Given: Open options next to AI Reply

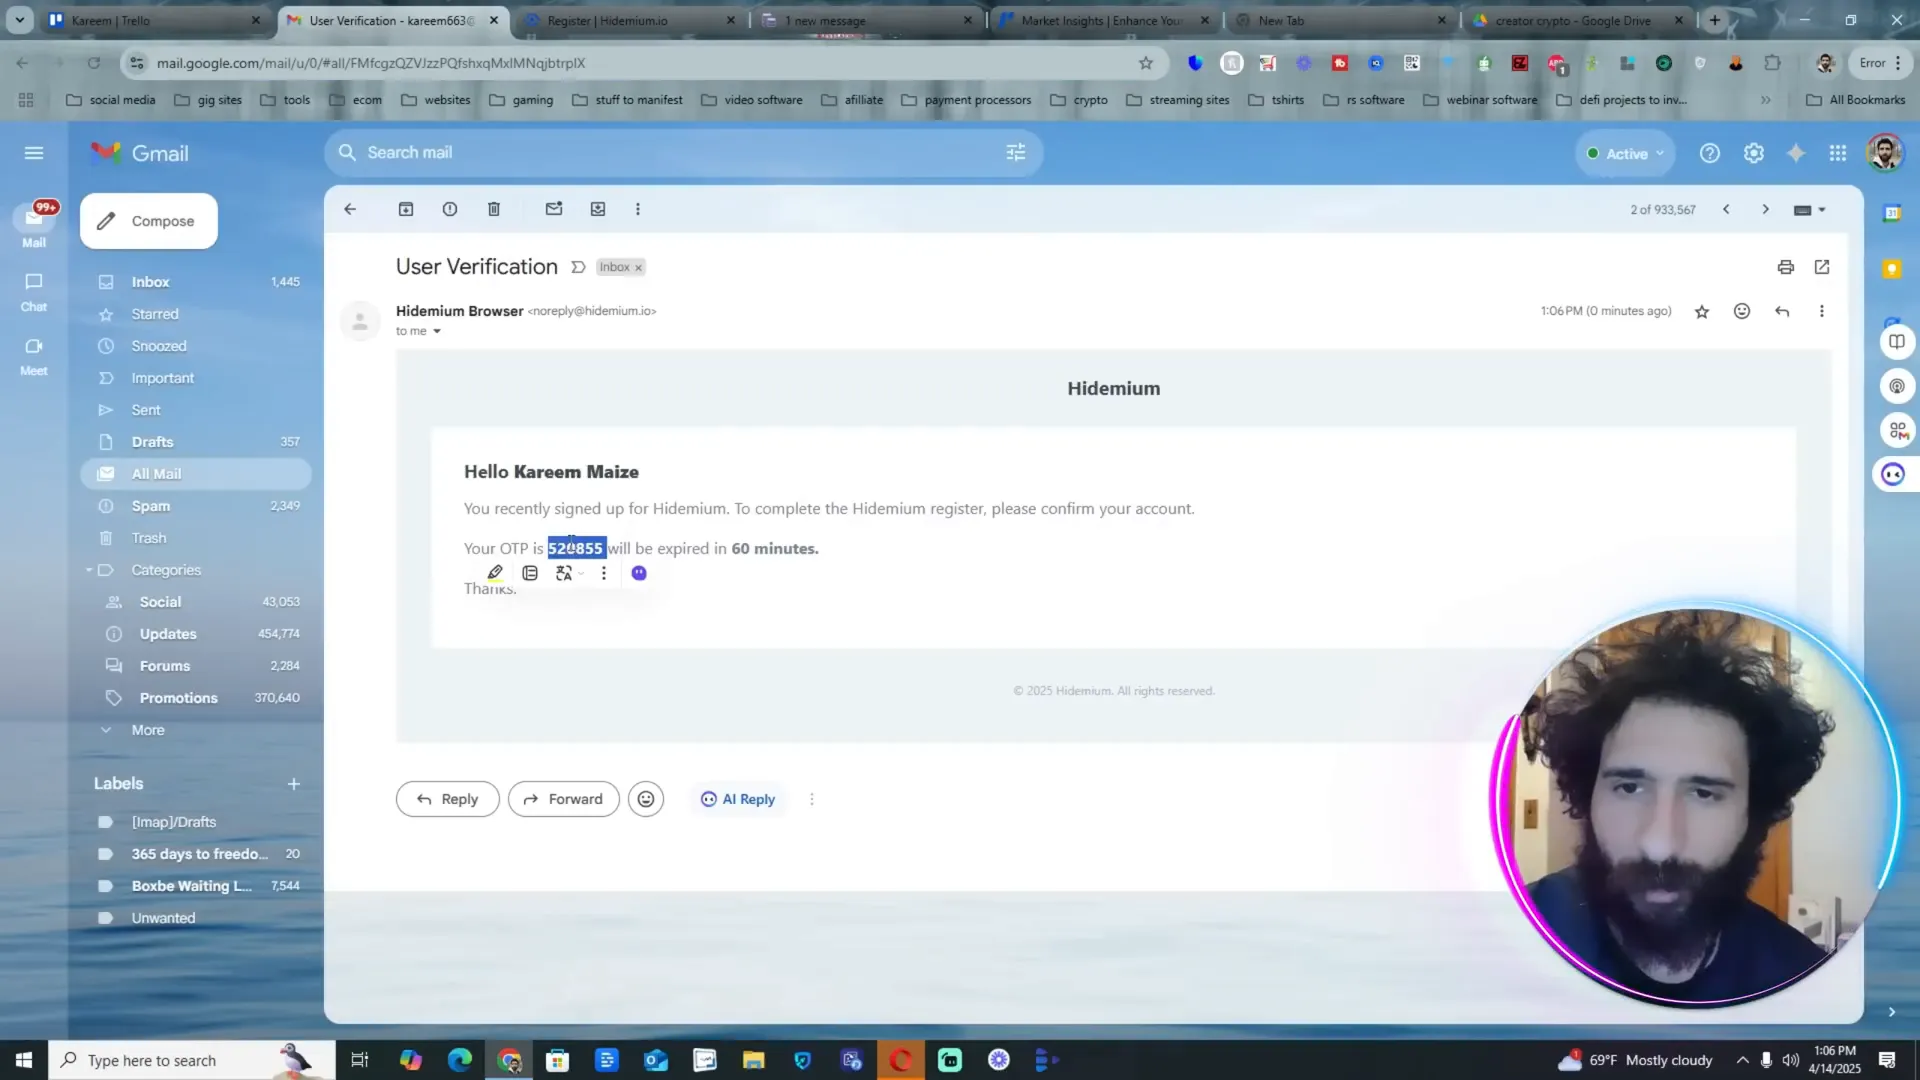Looking at the screenshot, I should coord(812,799).
